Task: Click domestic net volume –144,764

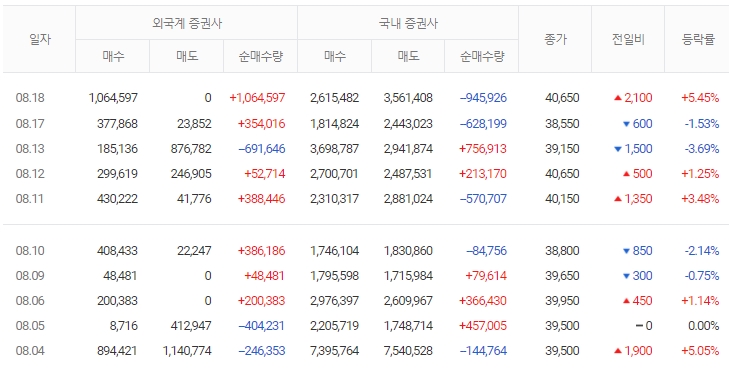Action: [483, 351]
